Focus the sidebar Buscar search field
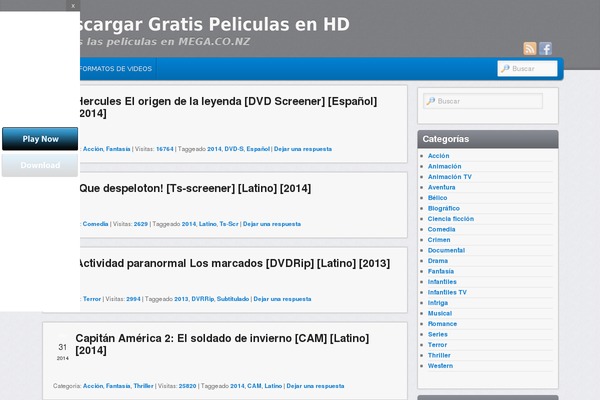600x400 pixels. coord(483,101)
